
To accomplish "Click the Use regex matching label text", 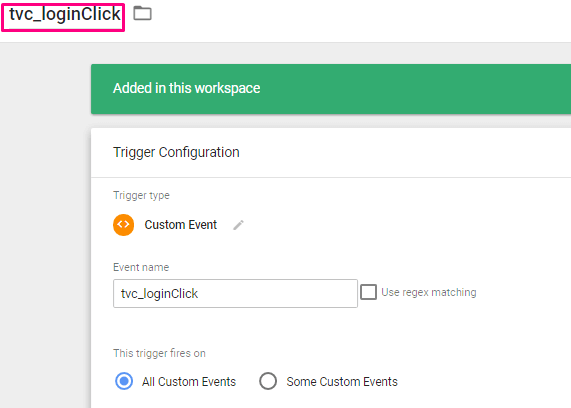I will point(429,292).
